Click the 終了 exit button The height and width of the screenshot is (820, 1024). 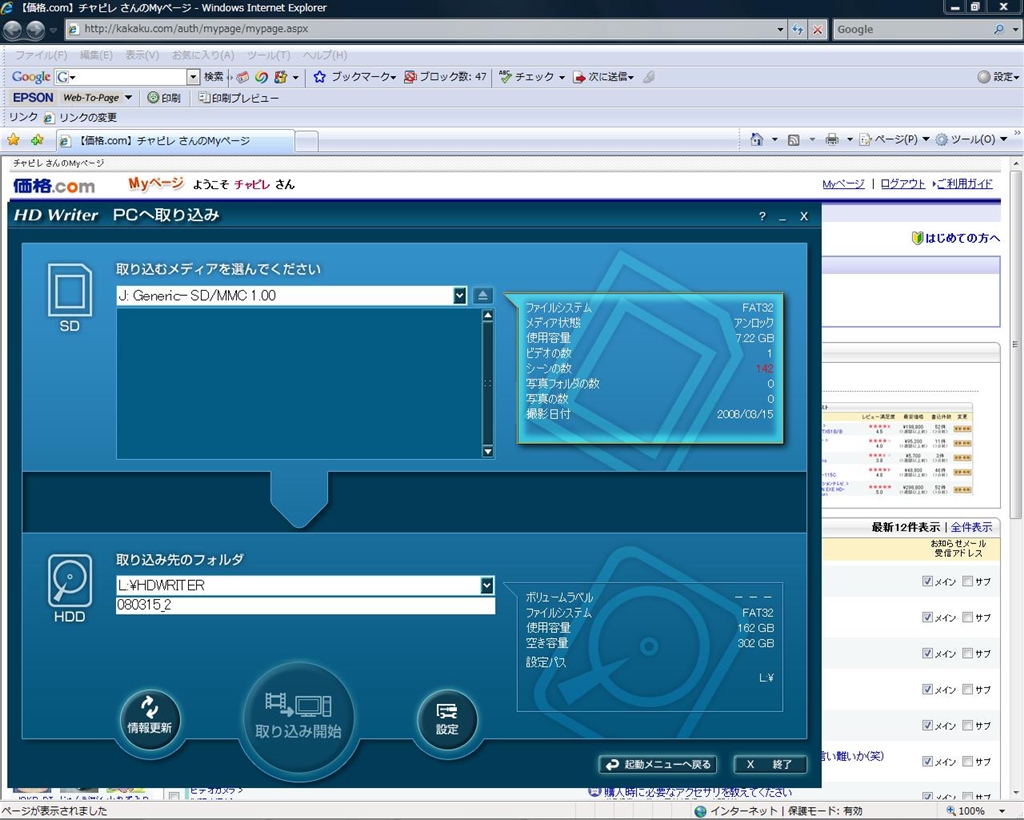point(770,765)
